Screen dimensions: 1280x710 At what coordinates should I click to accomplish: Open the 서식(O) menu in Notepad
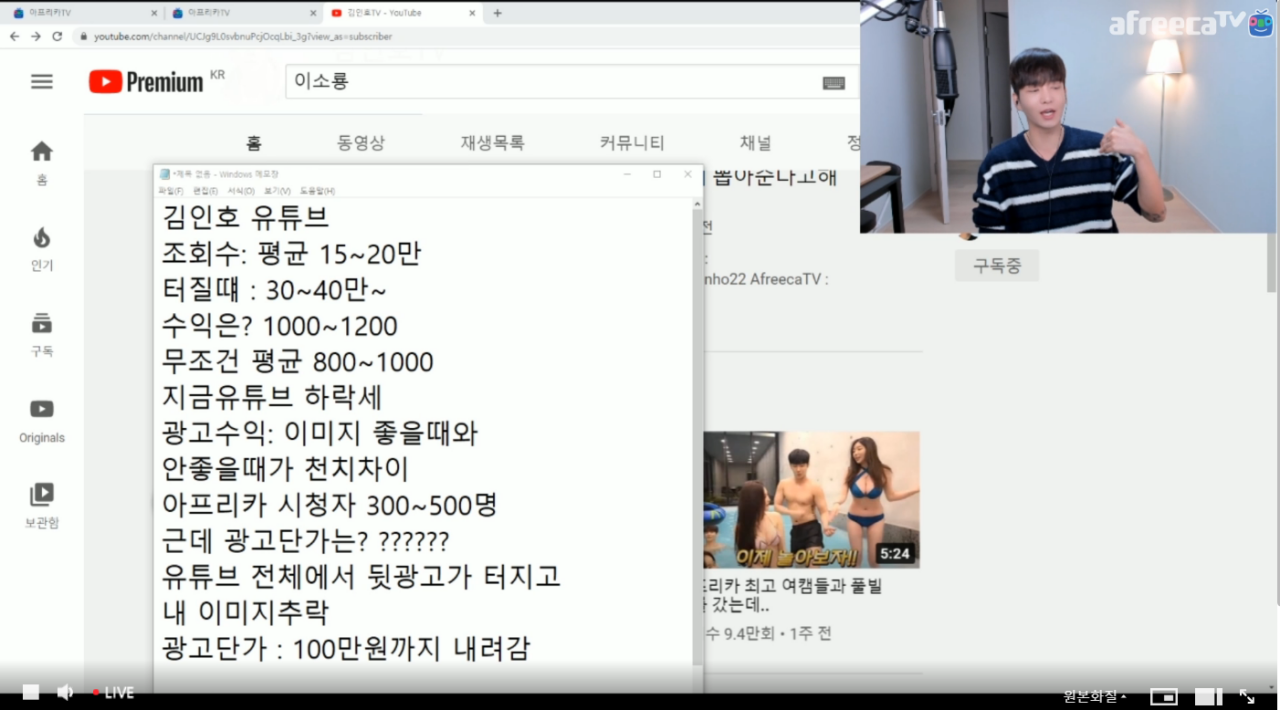click(241, 191)
